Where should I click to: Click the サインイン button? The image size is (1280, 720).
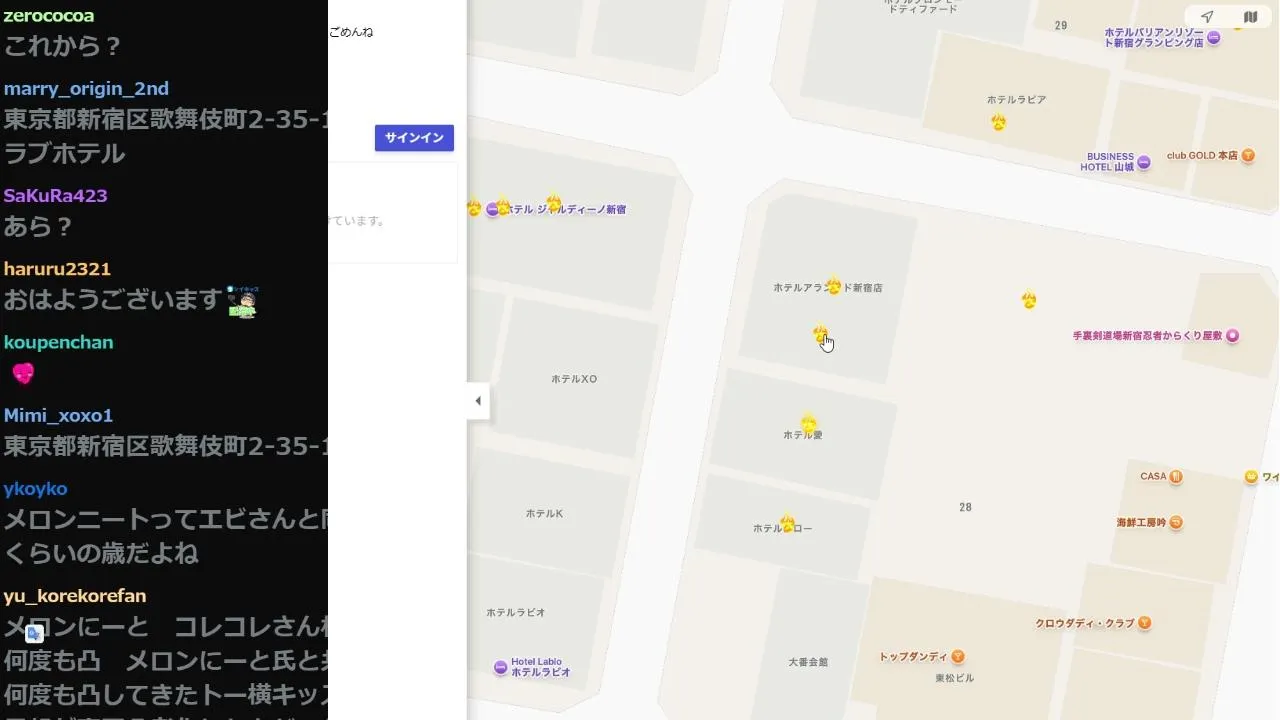414,138
